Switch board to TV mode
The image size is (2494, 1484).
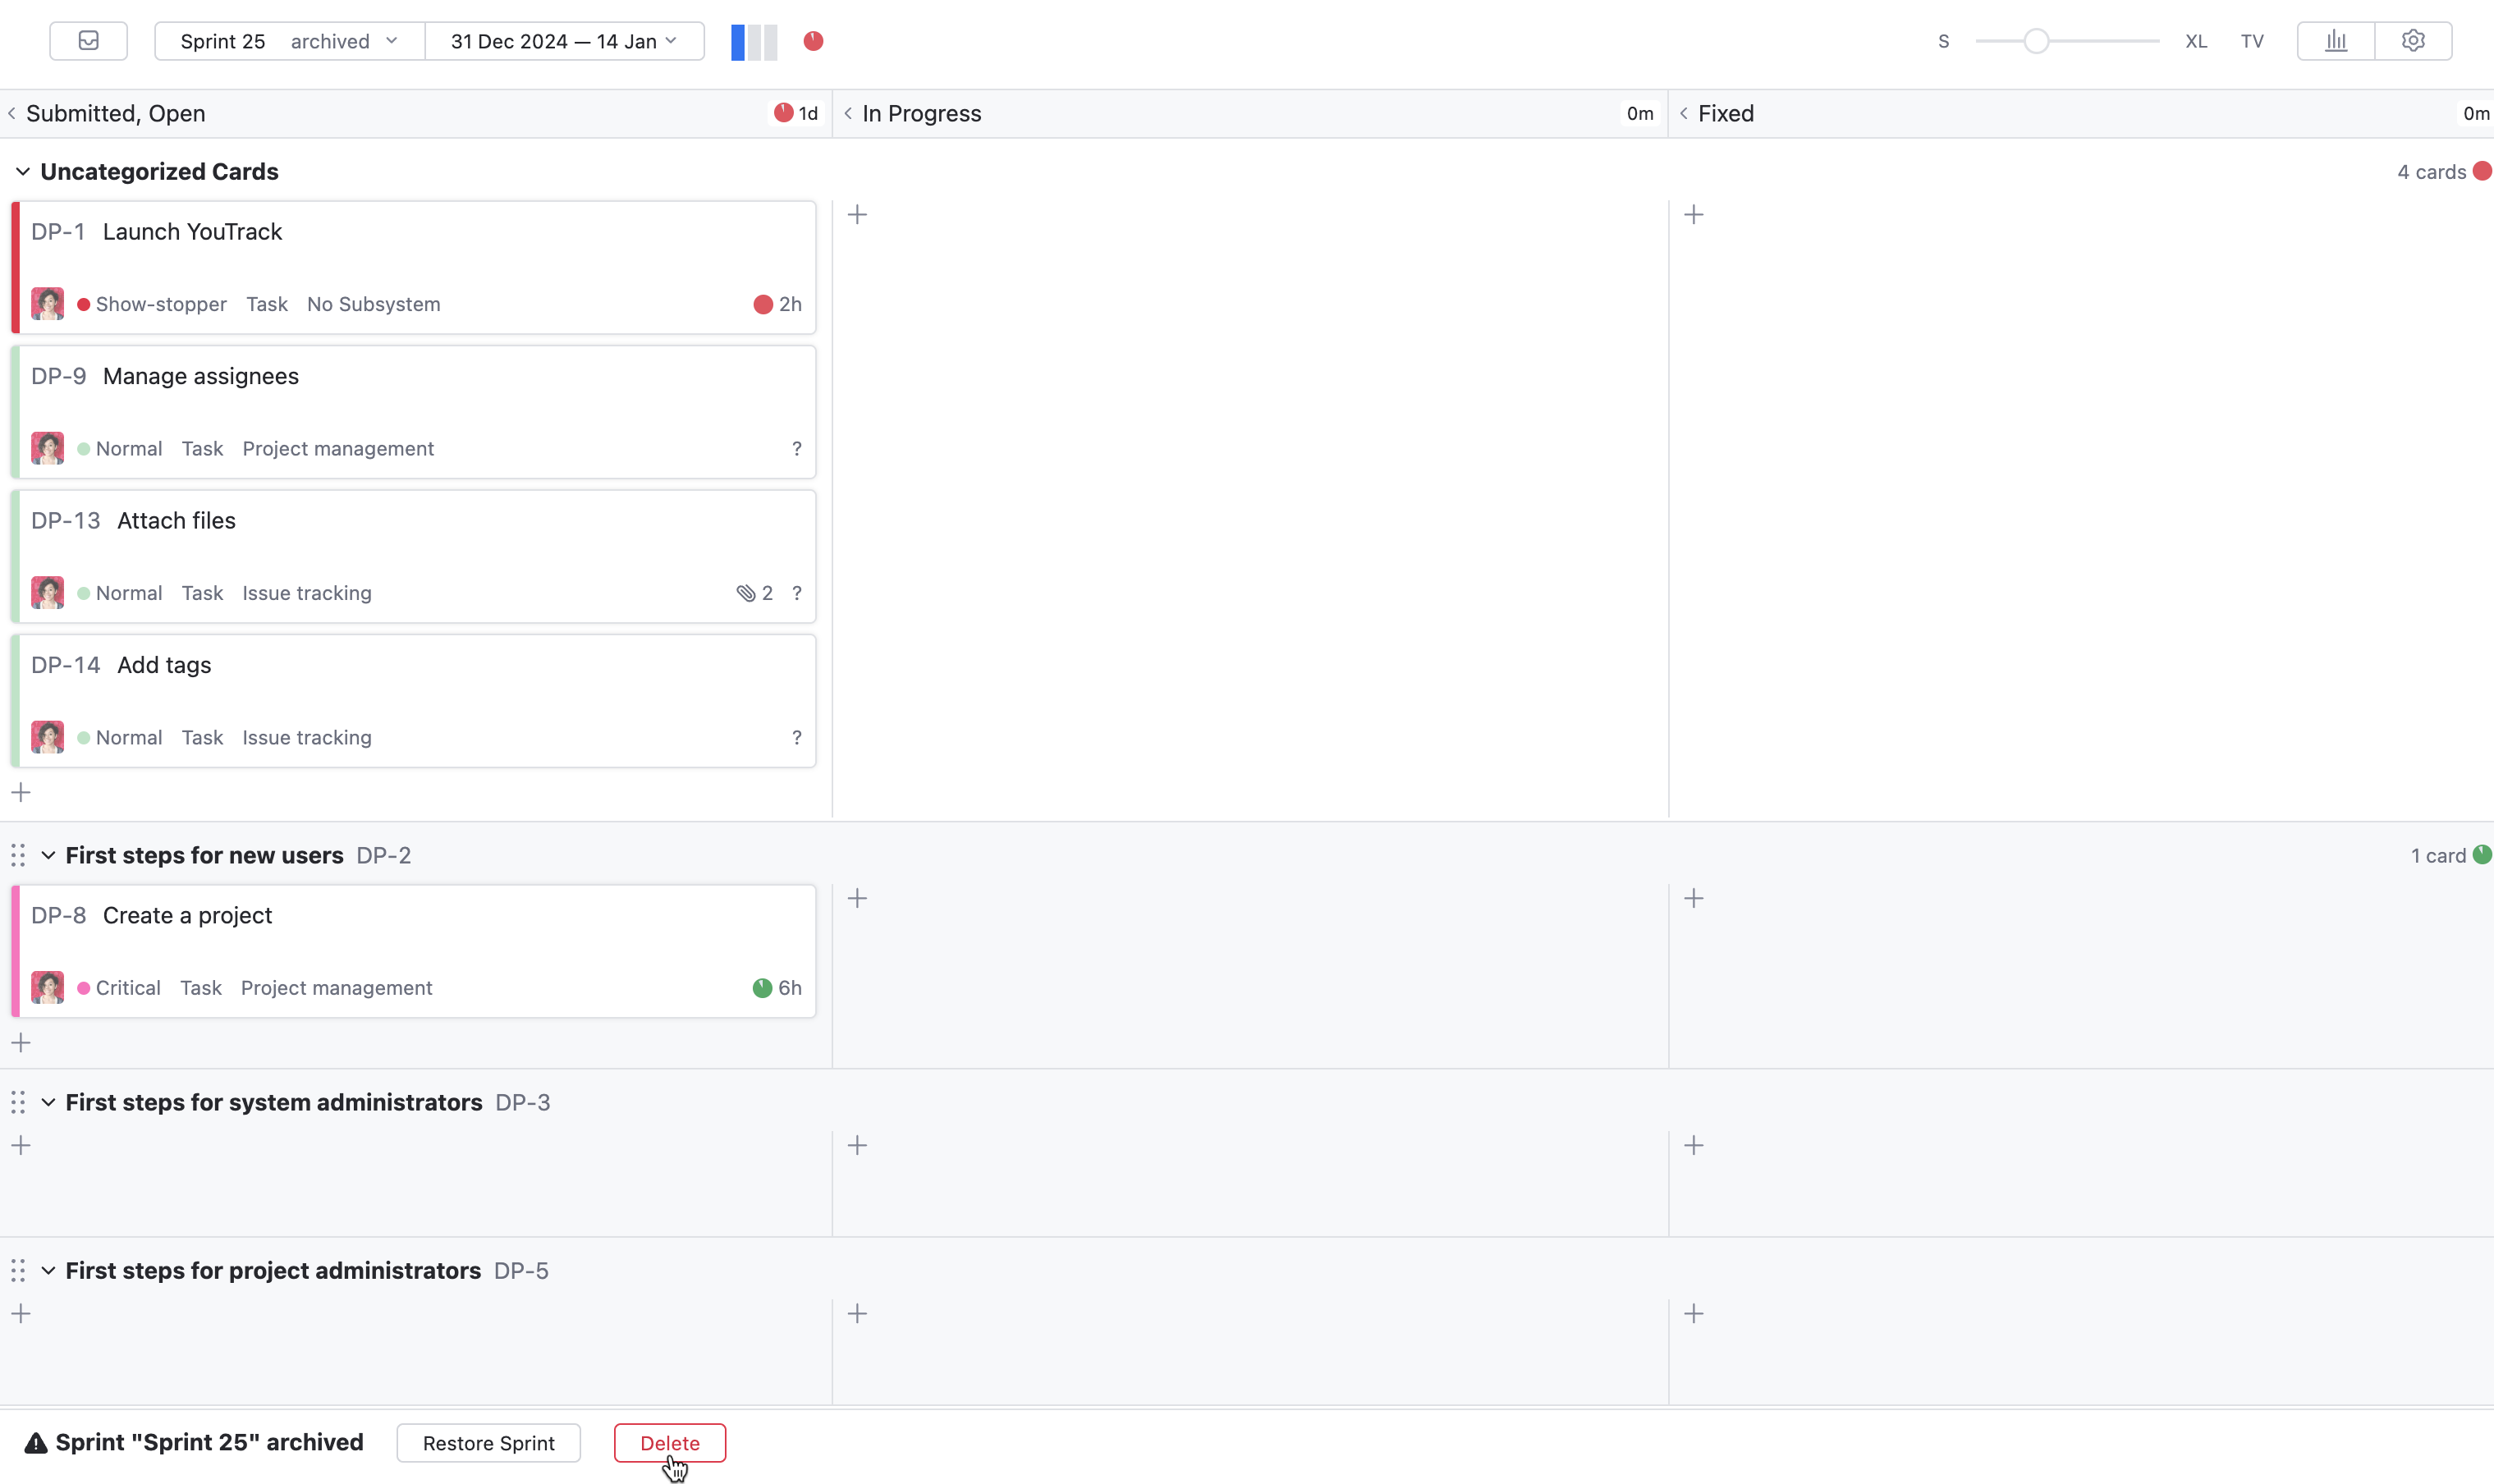[x=2252, y=41]
